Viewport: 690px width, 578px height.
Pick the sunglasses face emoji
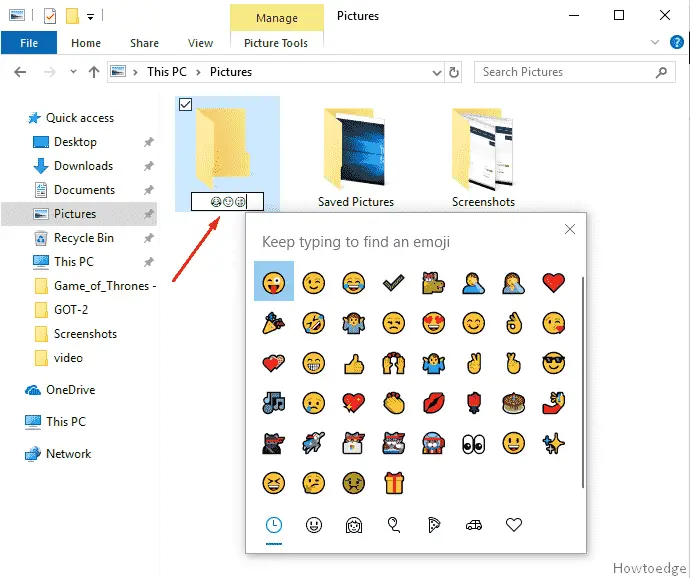(x=553, y=363)
